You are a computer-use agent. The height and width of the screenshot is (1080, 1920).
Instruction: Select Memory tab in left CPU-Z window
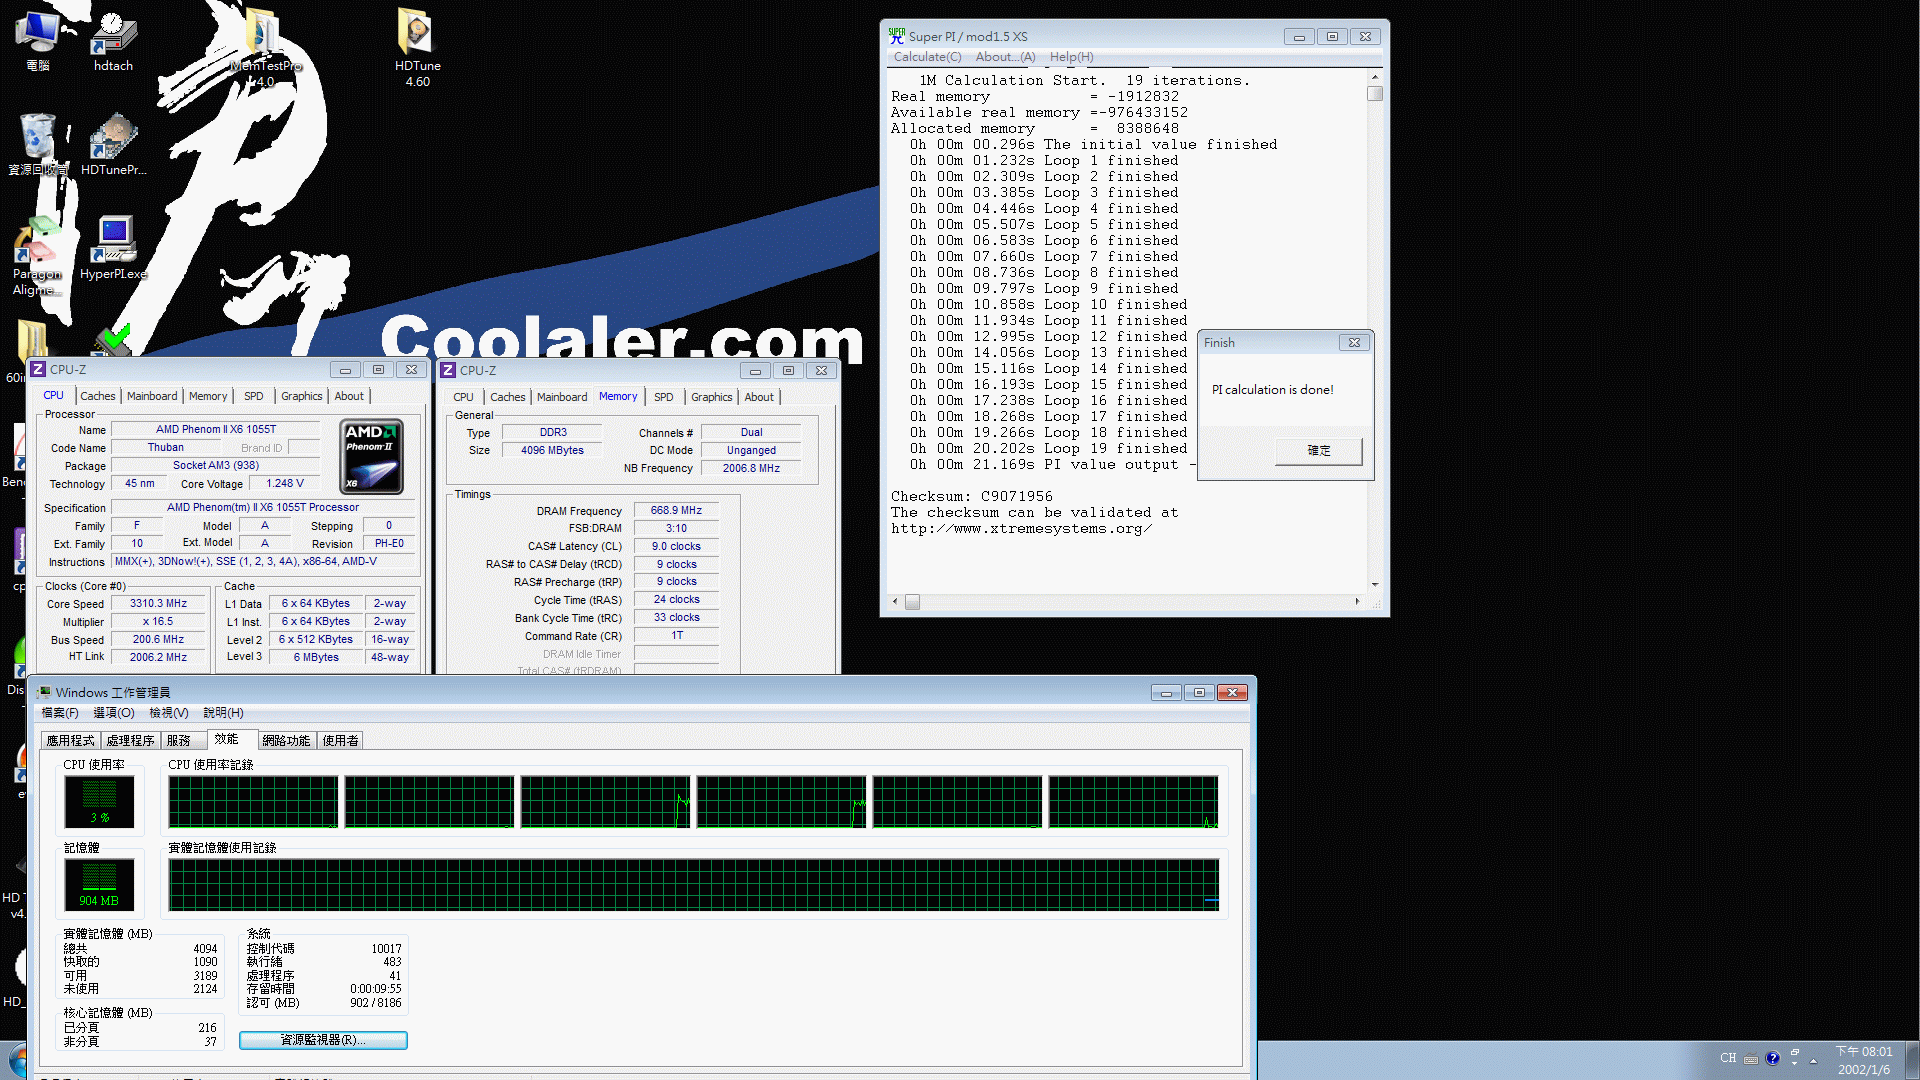pos(208,396)
